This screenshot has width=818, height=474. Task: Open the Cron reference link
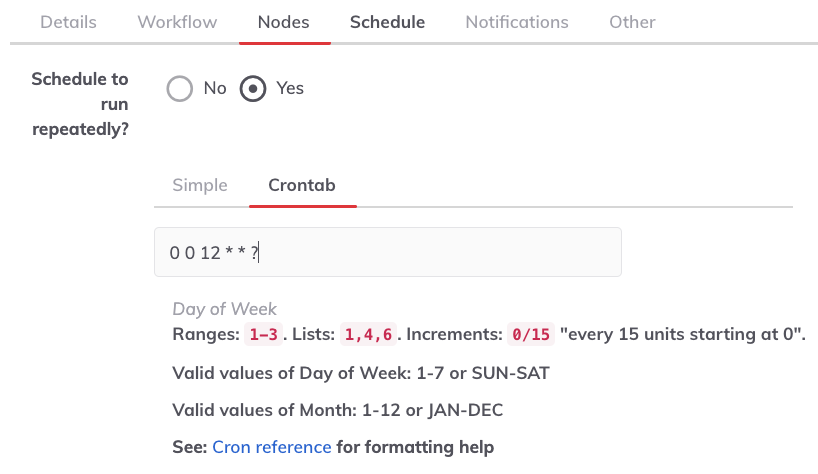pyautogui.click(x=272, y=447)
